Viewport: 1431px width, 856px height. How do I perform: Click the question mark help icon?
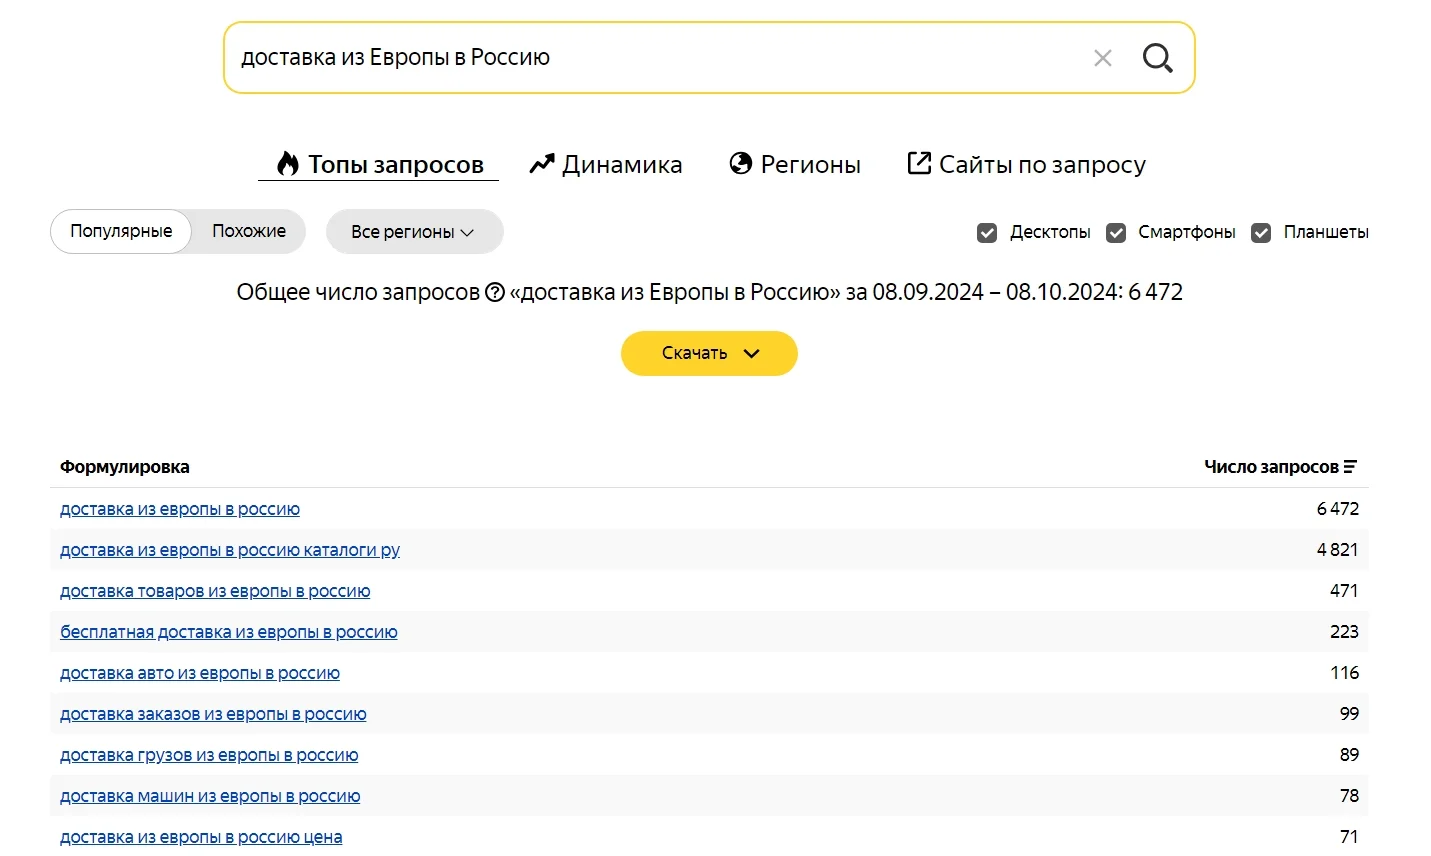[x=495, y=292]
